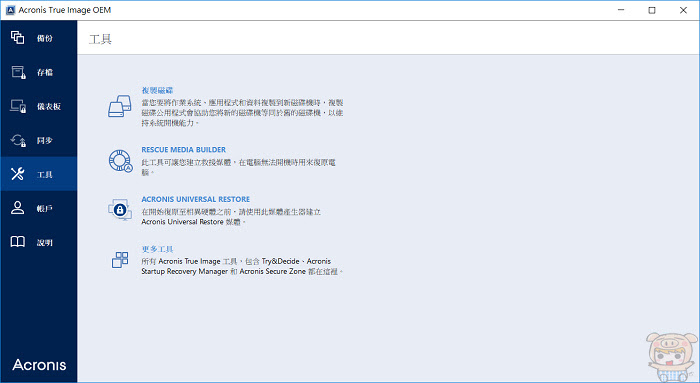Click the More Tools squares icon
700x383 pixels.
click(120, 260)
